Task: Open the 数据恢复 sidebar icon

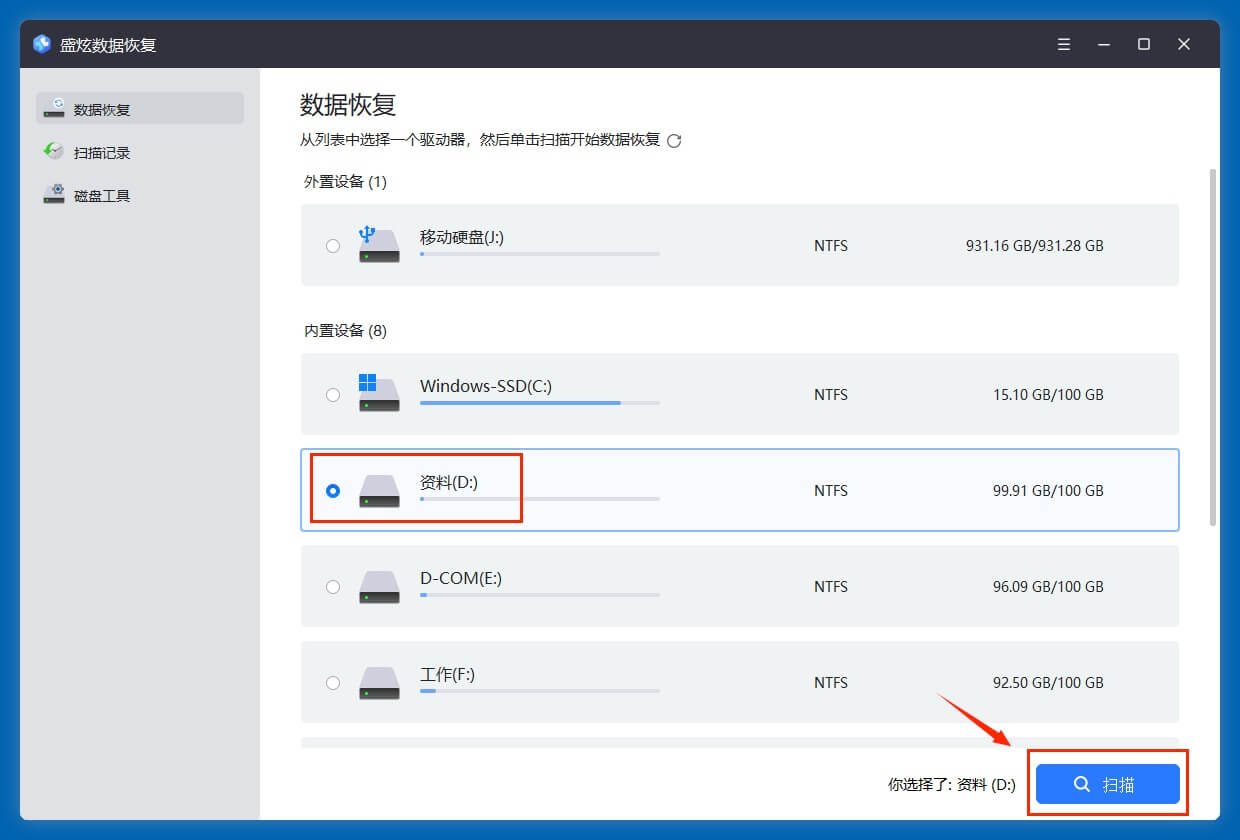Action: click(x=55, y=109)
